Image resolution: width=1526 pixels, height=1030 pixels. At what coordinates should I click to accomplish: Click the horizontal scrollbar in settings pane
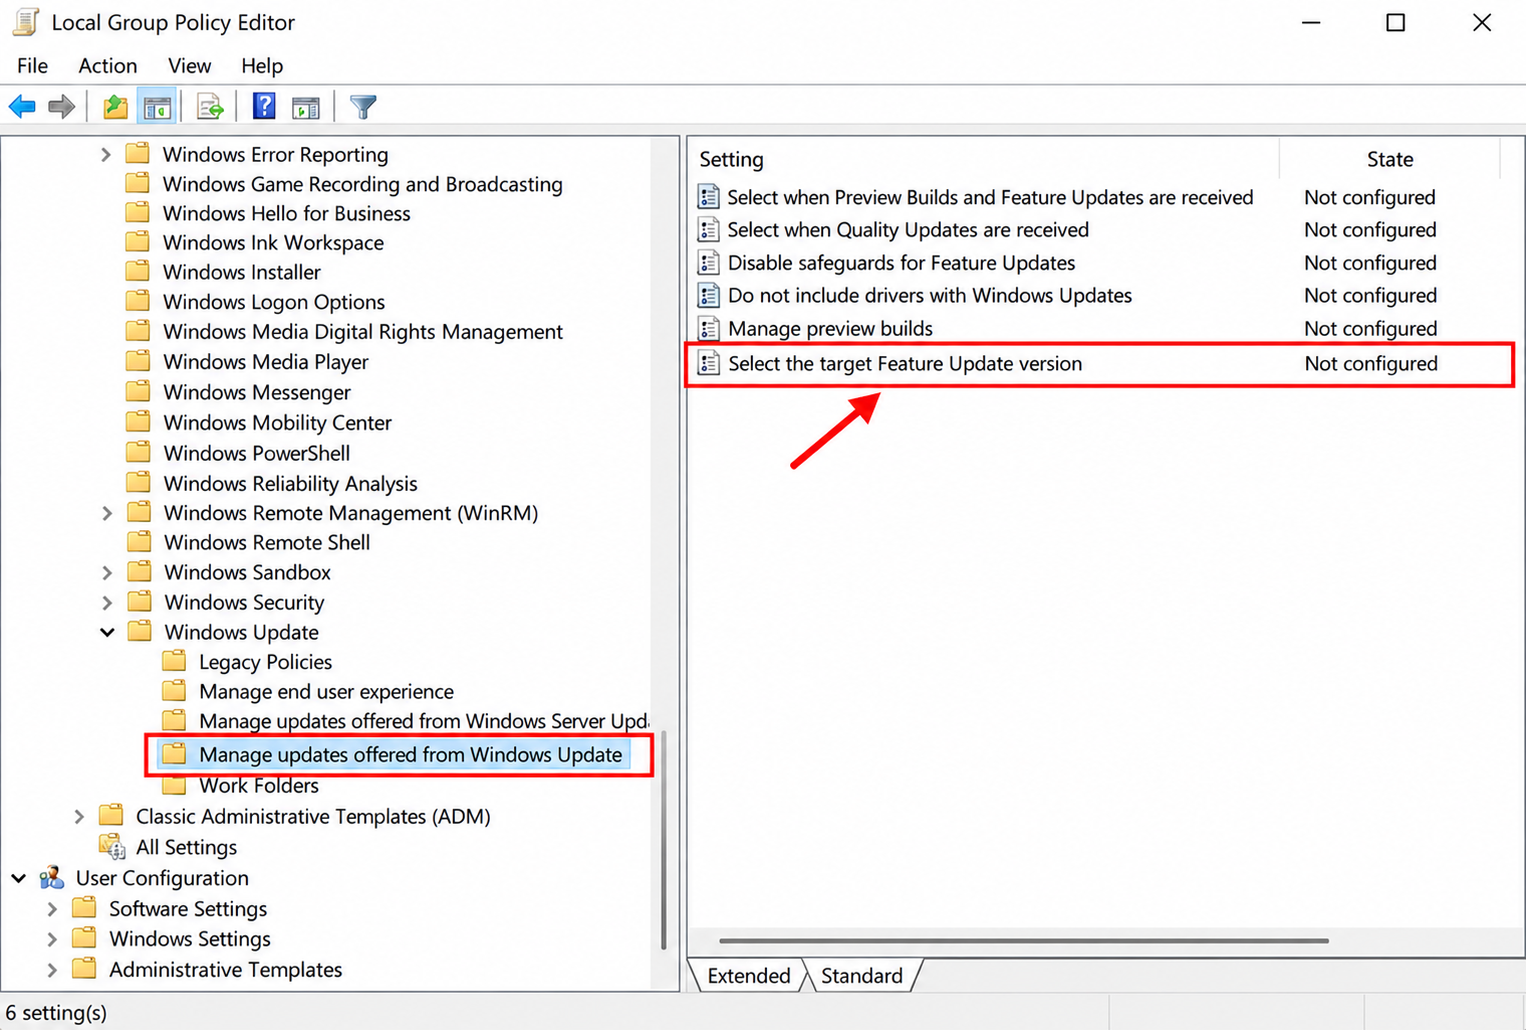pos(1024,941)
